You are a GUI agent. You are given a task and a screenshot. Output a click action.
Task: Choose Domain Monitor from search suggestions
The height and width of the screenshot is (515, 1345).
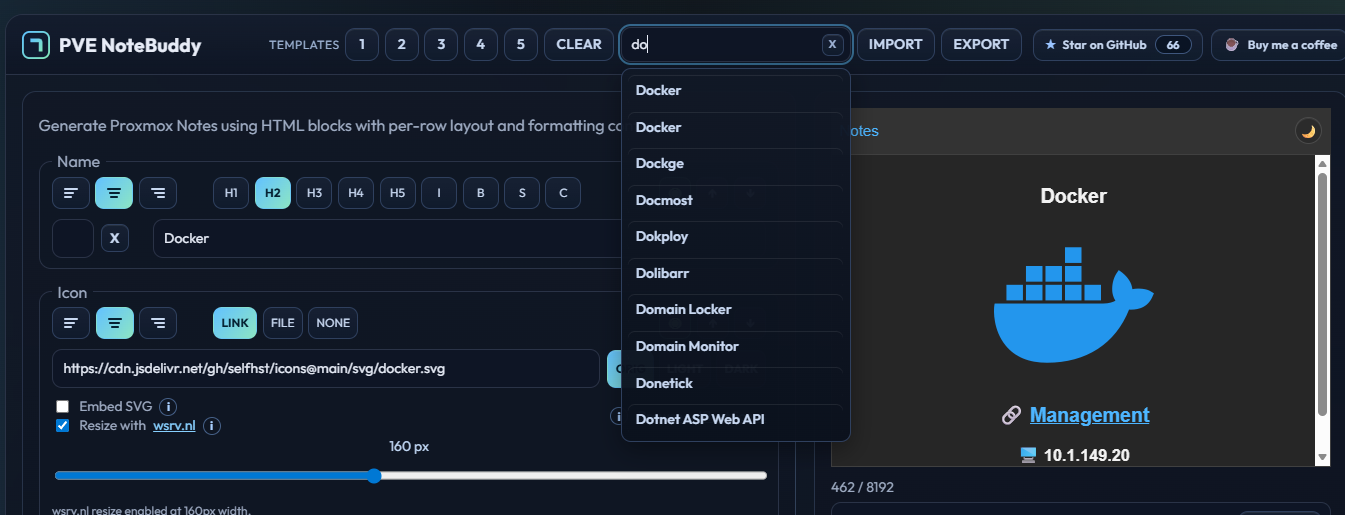(x=736, y=346)
